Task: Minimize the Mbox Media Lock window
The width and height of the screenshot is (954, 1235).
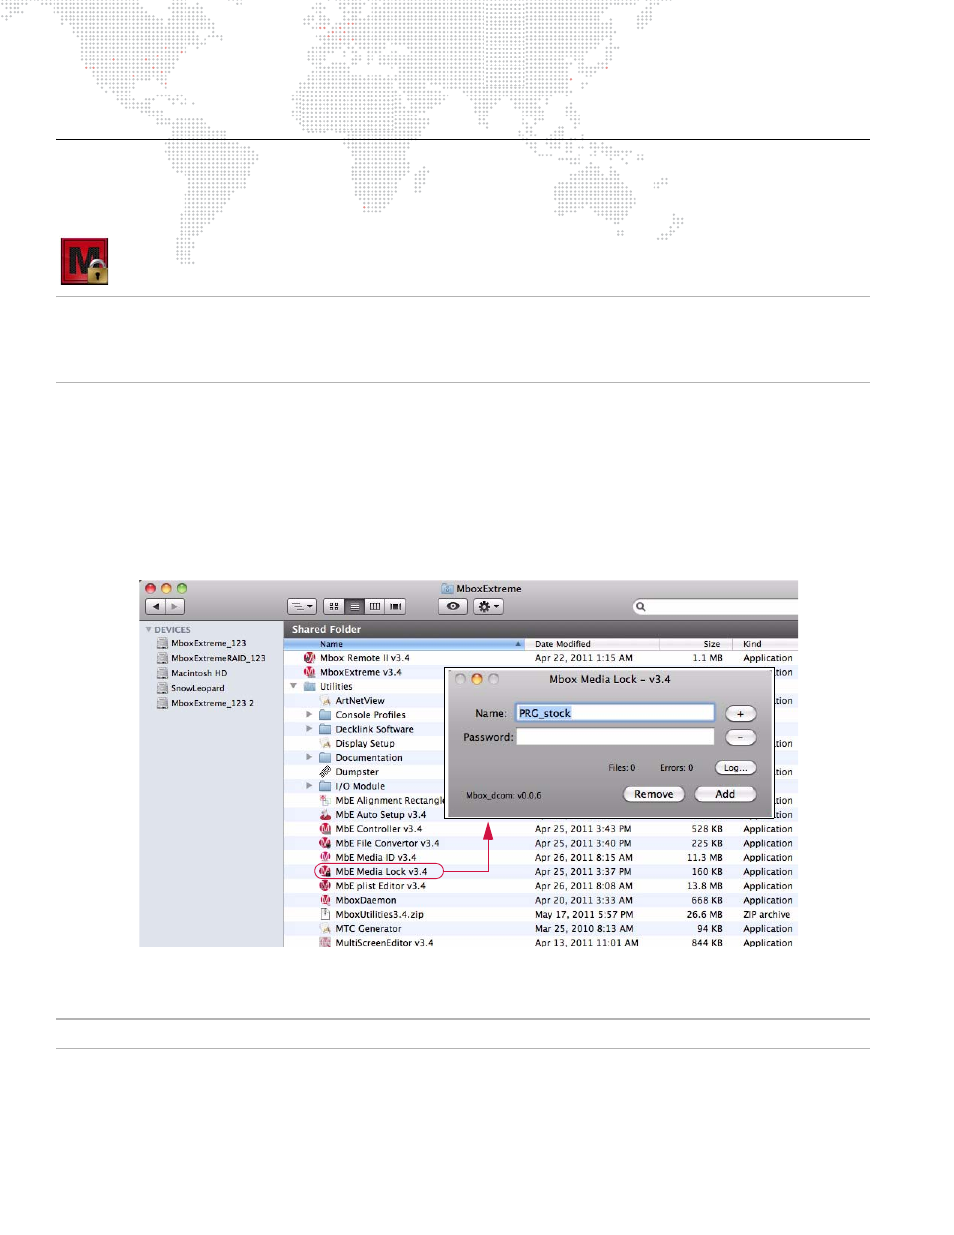Action: [x=477, y=679]
